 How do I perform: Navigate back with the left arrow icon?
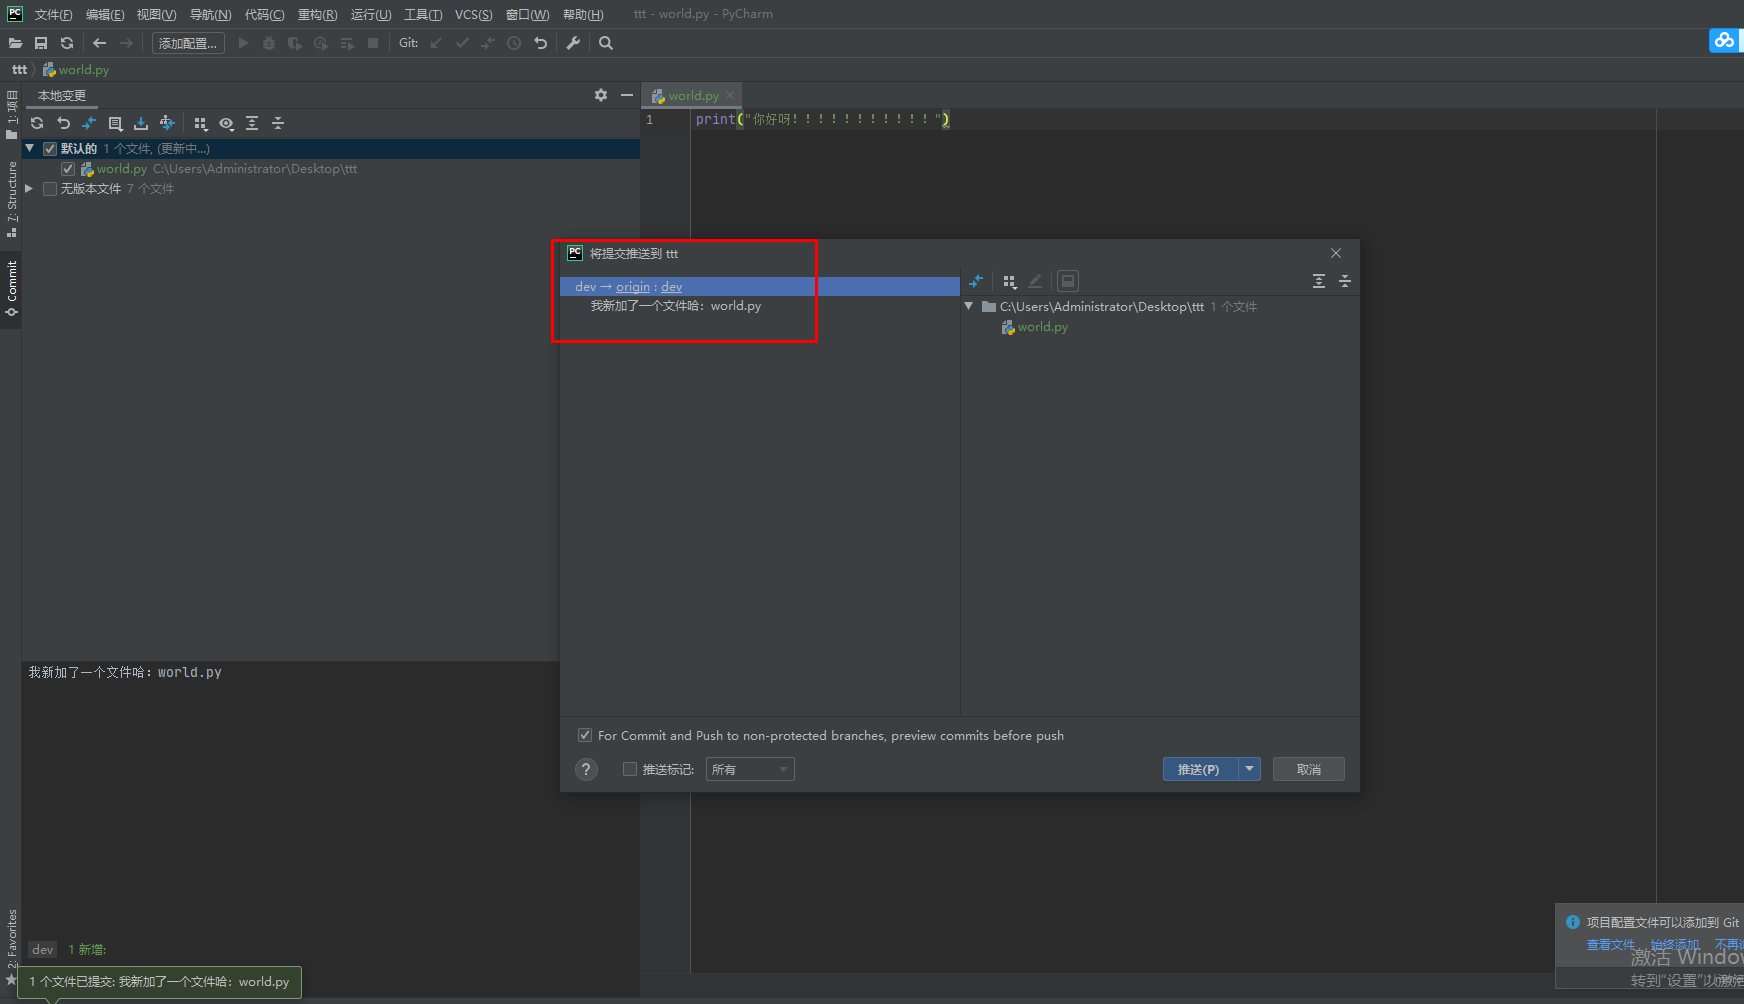99,43
